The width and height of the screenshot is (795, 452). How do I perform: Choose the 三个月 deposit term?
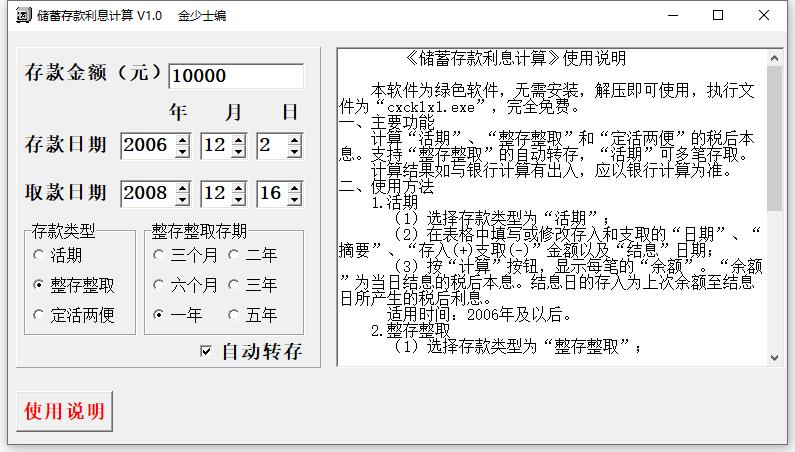(158, 255)
